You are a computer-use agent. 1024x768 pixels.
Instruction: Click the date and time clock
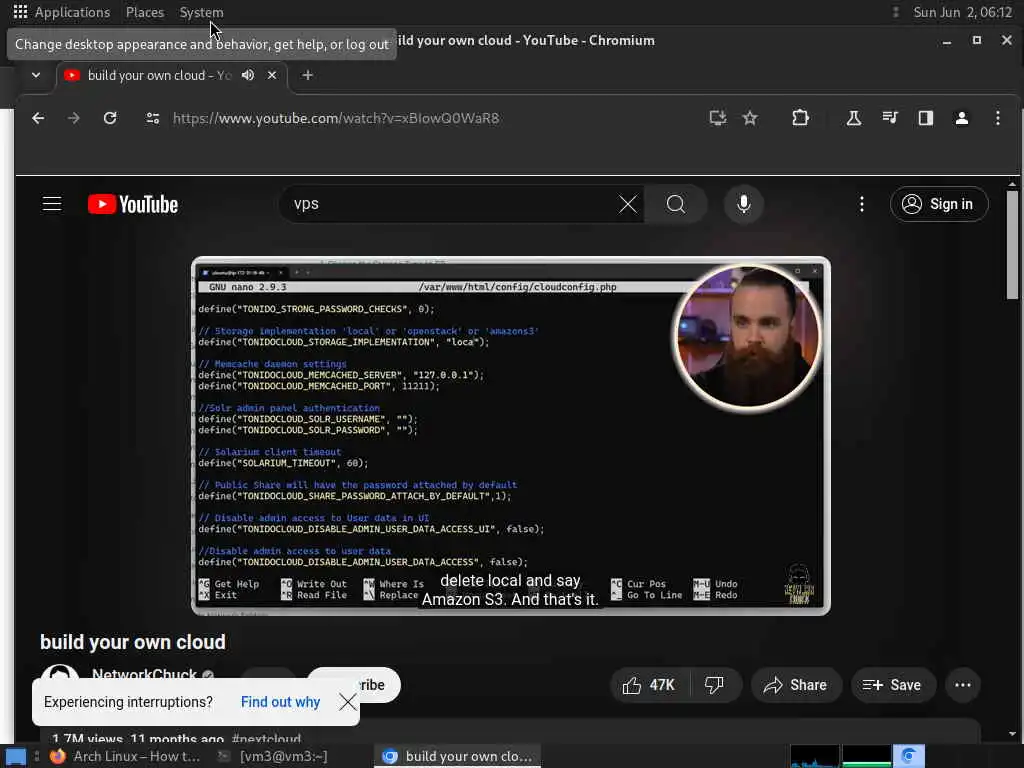pos(962,12)
